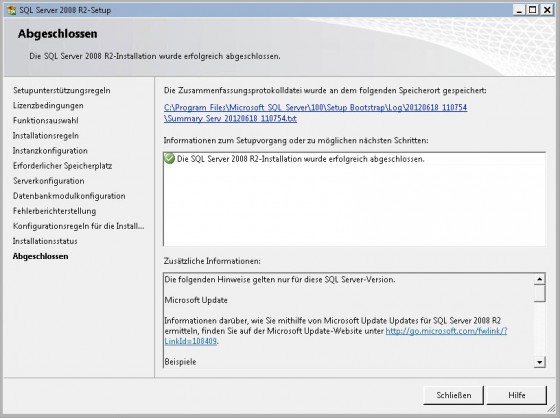Select the Setupunterstützungsregeln step

click(61, 90)
